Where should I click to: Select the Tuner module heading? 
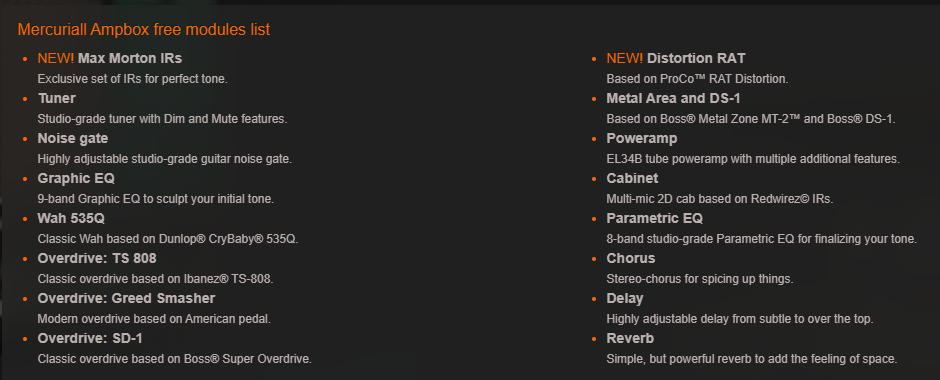pos(56,98)
